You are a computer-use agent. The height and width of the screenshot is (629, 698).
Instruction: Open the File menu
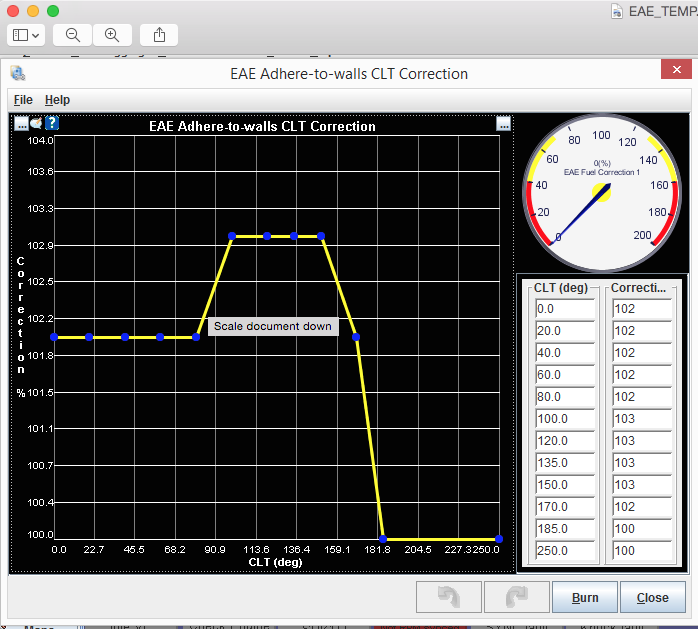coord(23,100)
